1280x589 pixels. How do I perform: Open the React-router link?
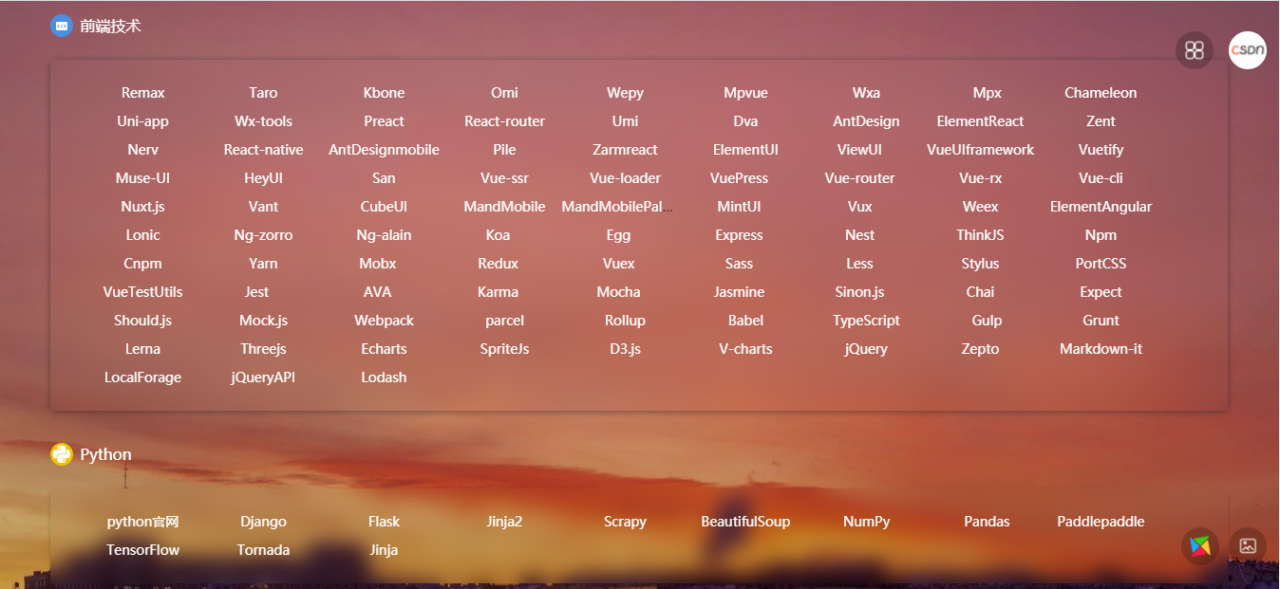504,121
